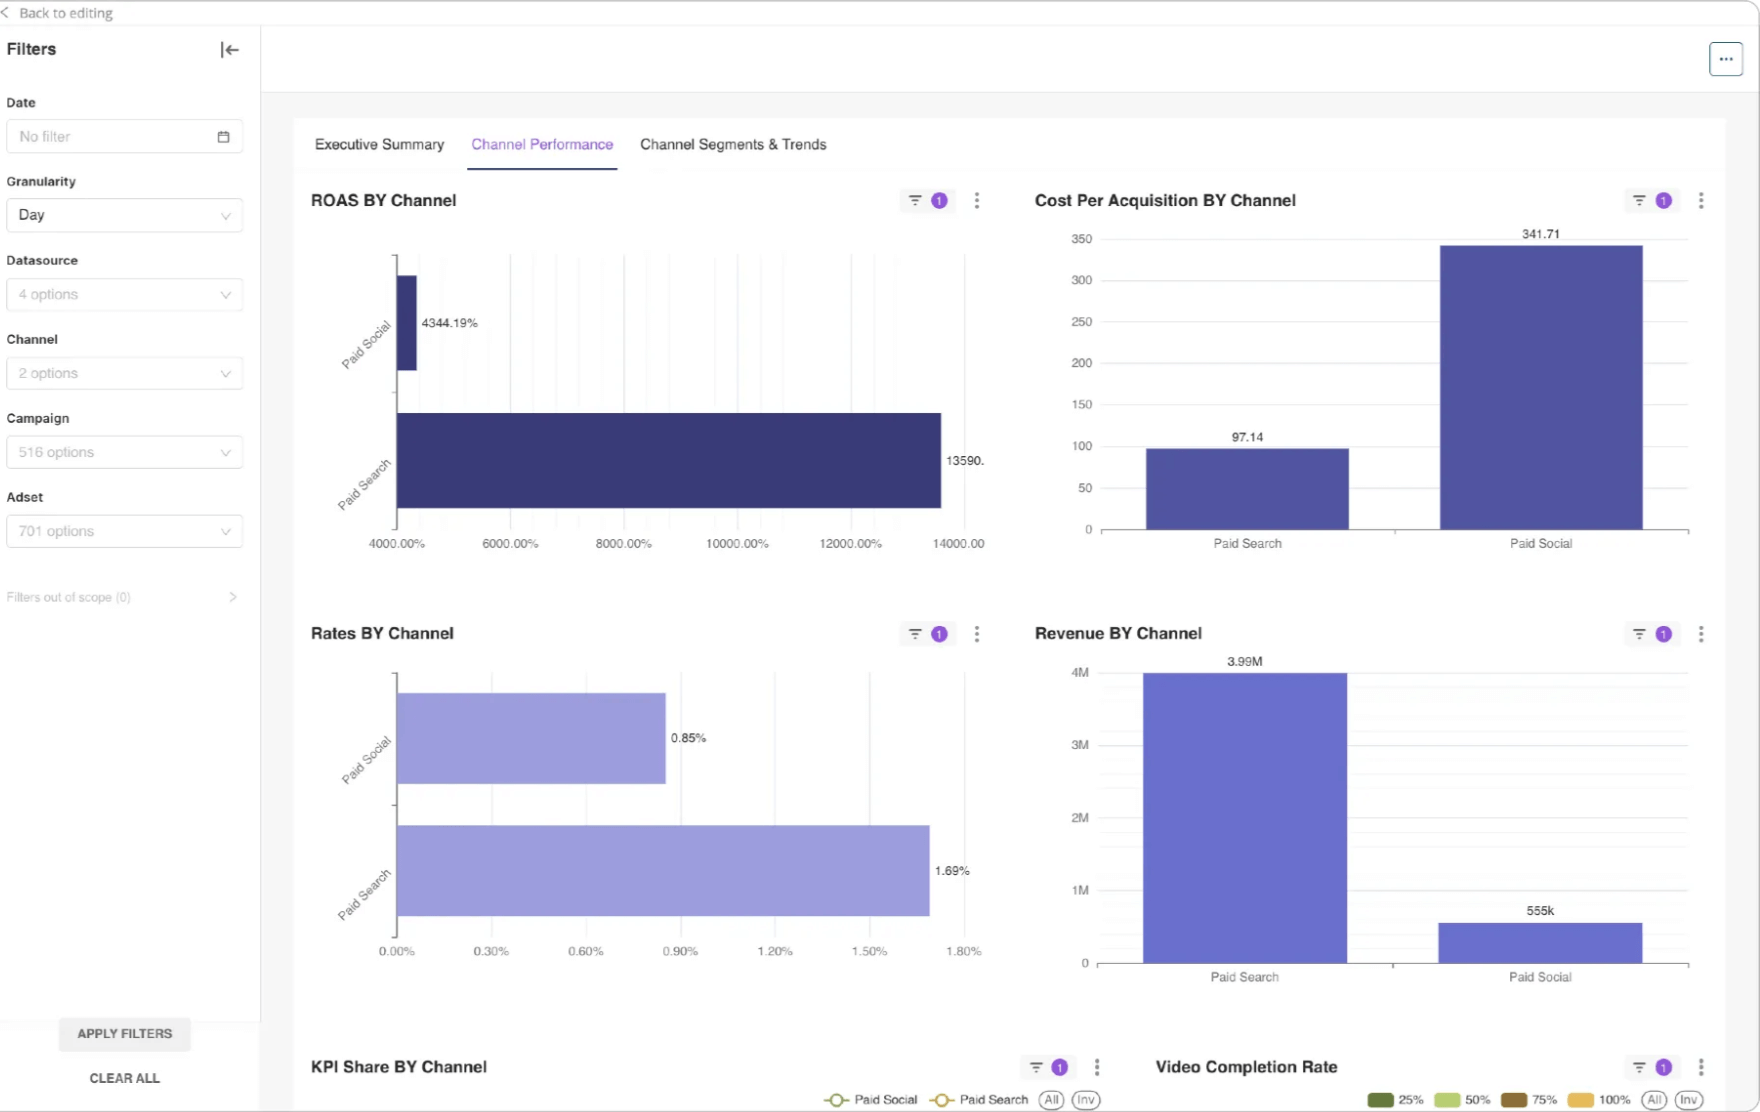The height and width of the screenshot is (1112, 1760).
Task: Click the 25% green legend swatch
Action: point(1381,1099)
